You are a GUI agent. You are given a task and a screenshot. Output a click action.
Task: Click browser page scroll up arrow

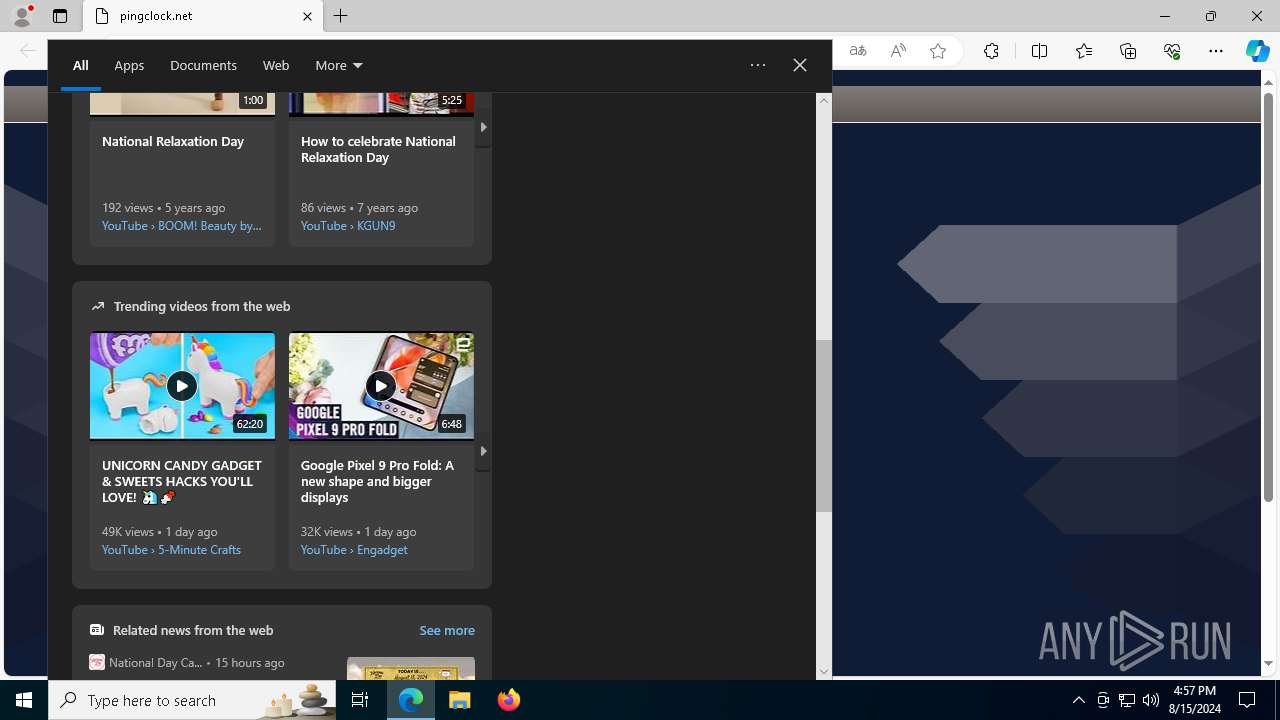tap(1269, 81)
